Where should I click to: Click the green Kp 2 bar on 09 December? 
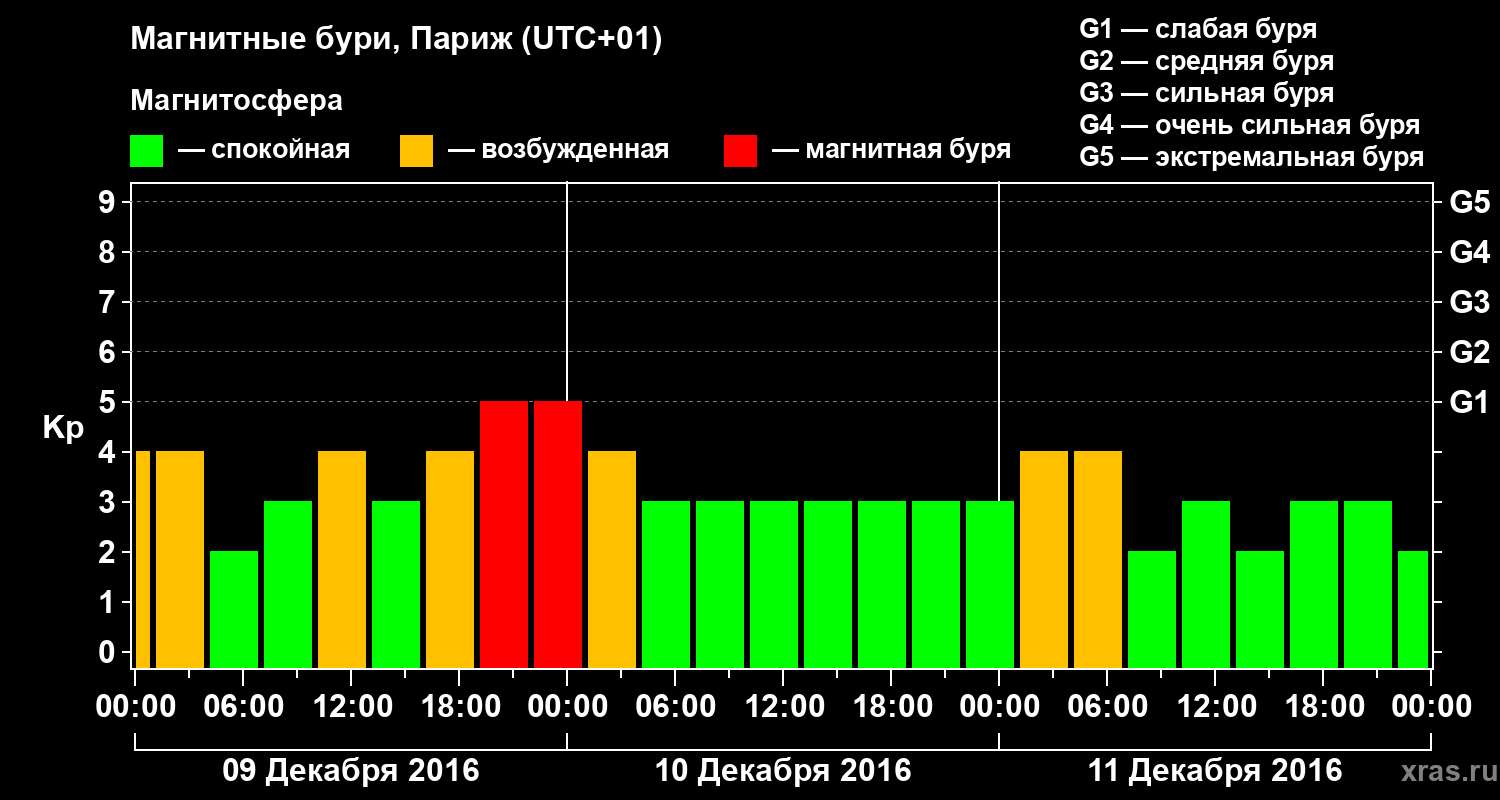pos(234,609)
